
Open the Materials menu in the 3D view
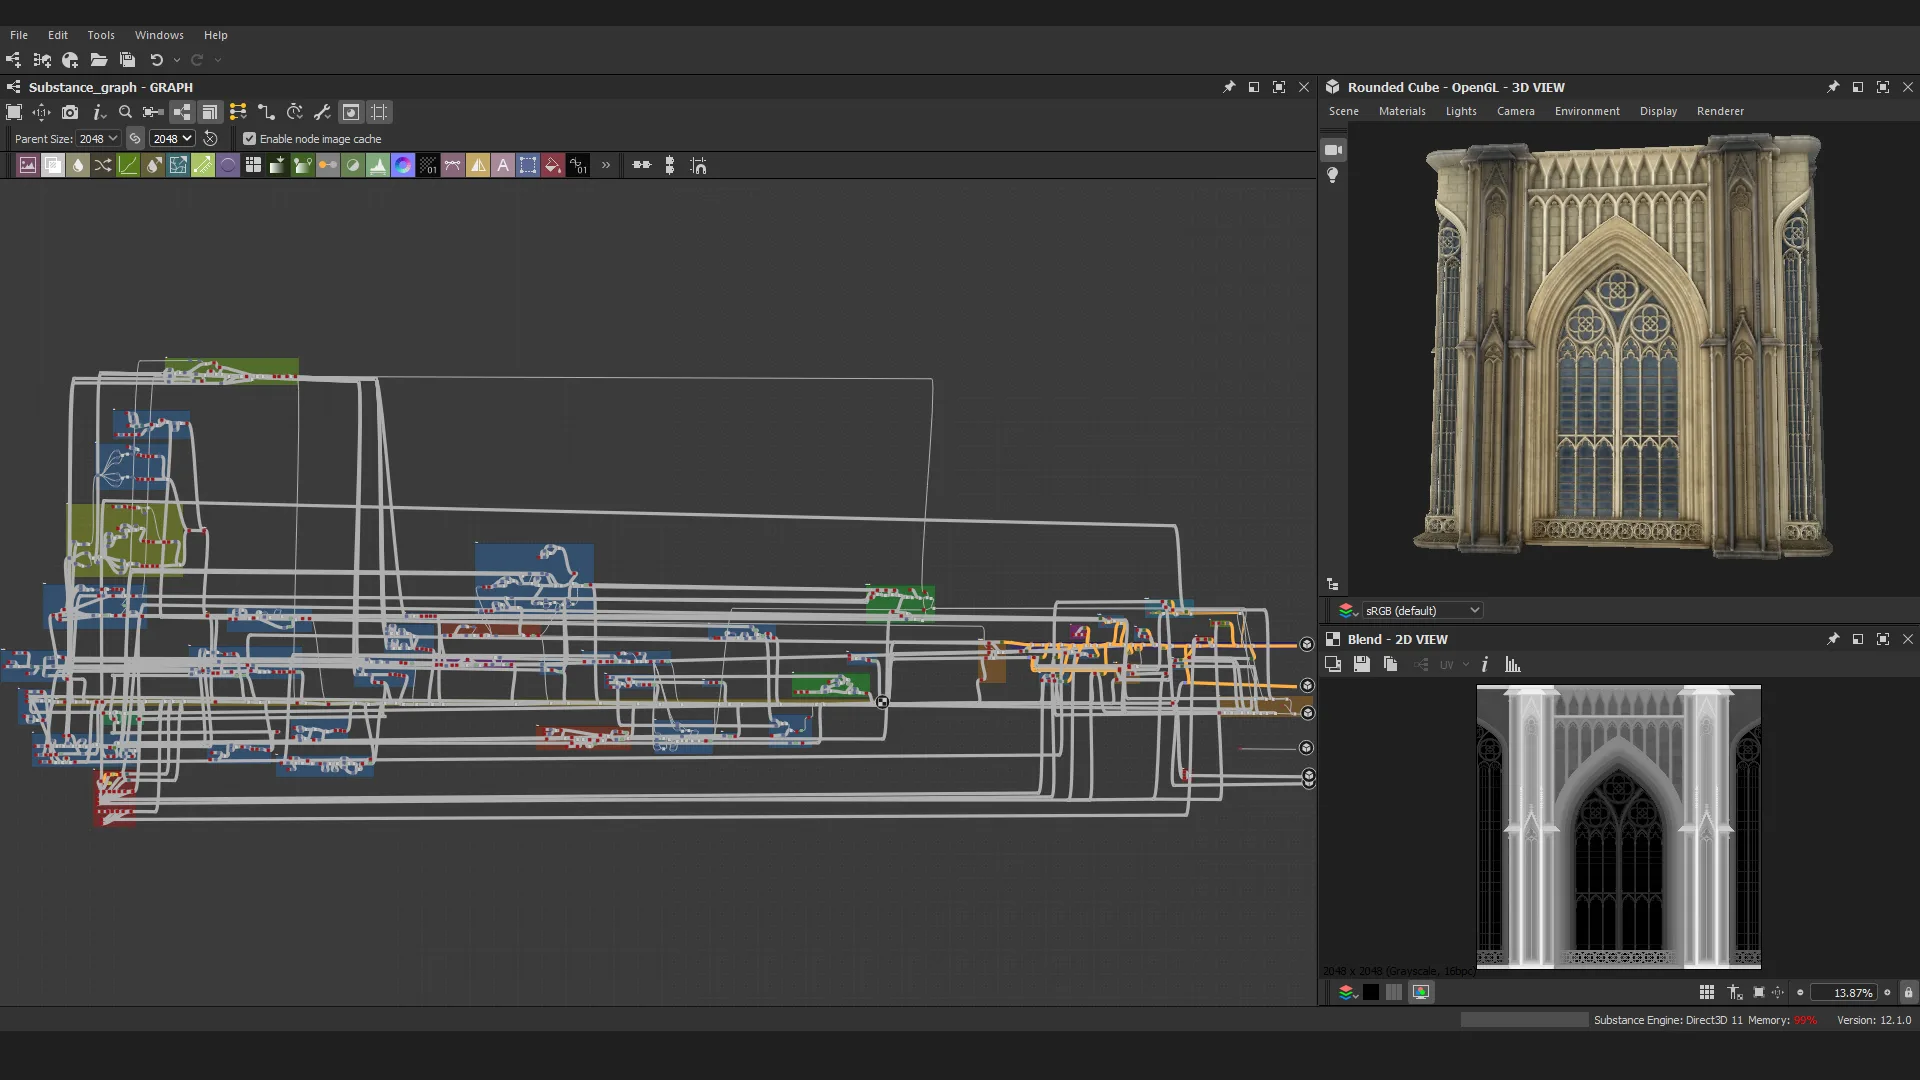tap(1401, 111)
